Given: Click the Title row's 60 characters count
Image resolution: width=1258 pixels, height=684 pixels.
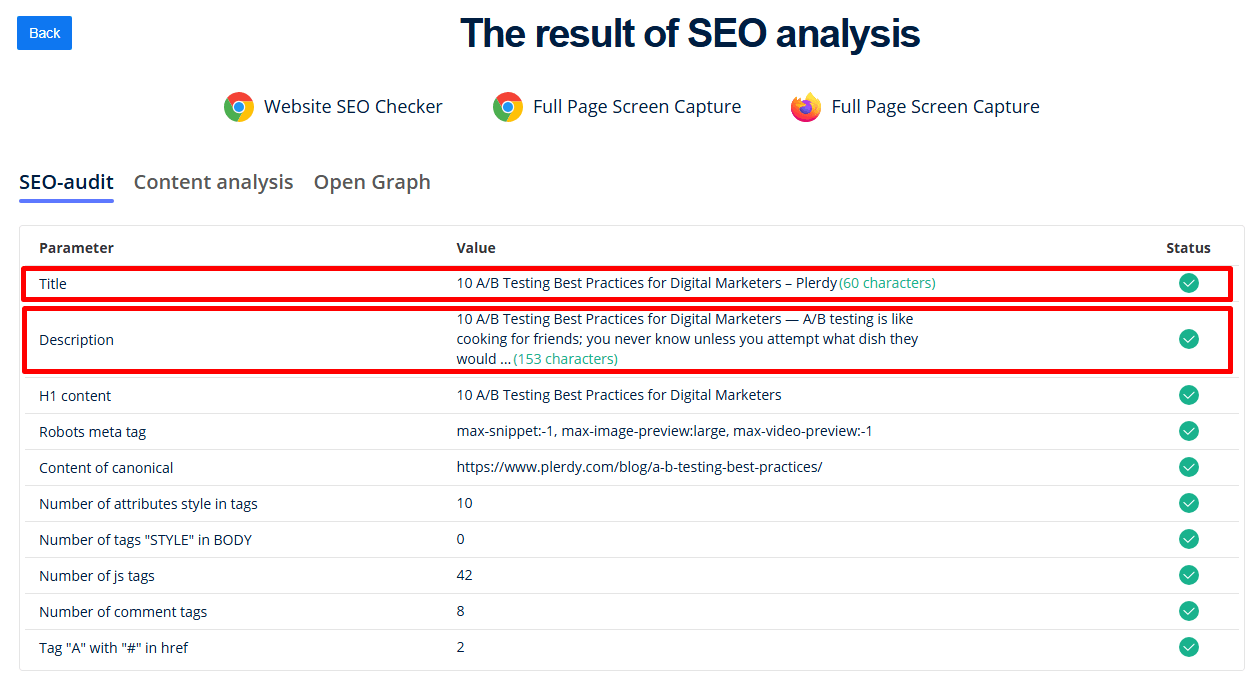Looking at the screenshot, I should (888, 283).
